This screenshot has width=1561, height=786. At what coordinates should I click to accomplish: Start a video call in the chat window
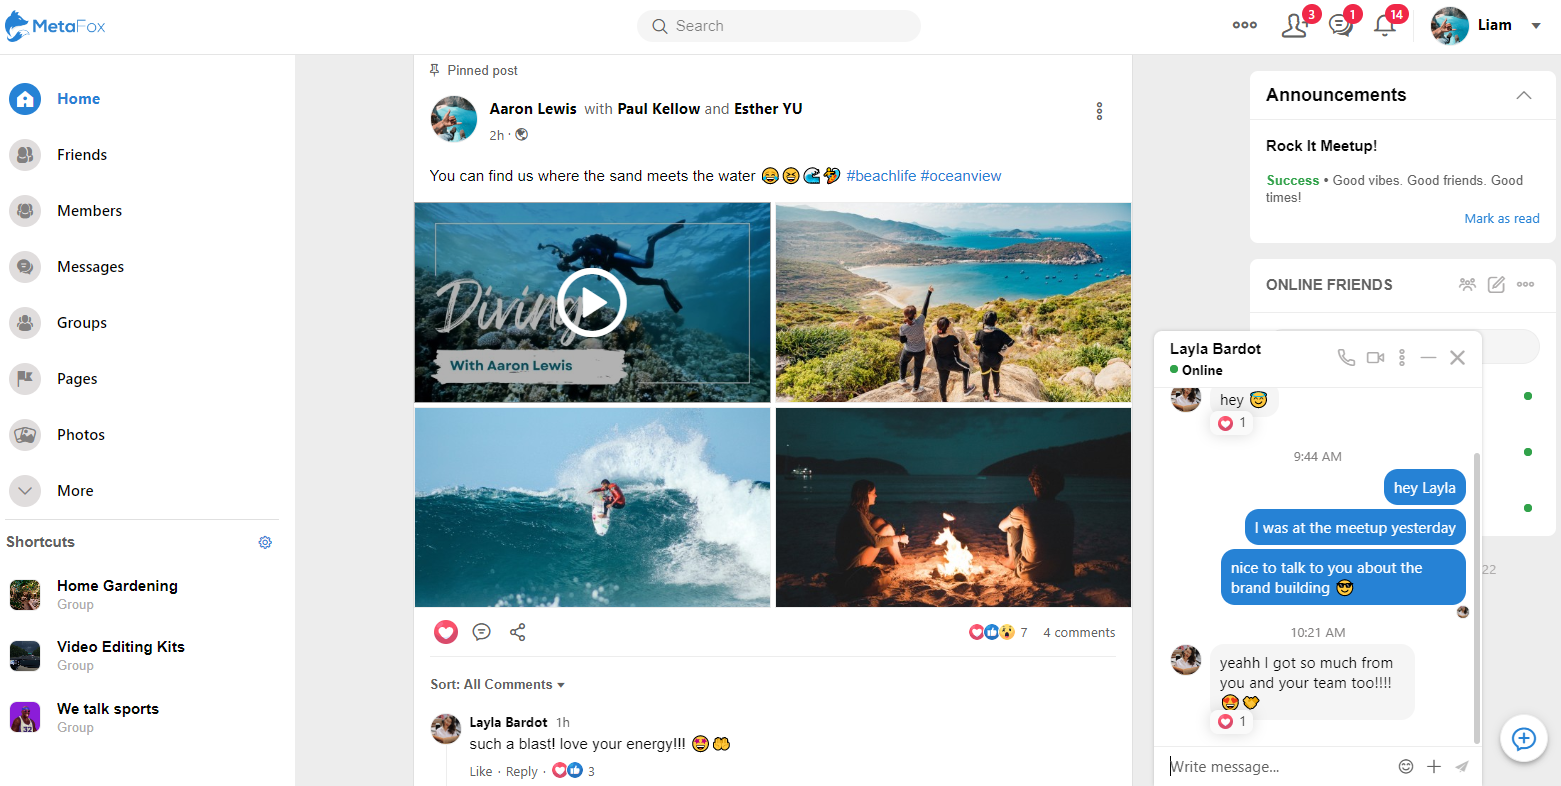click(x=1374, y=356)
